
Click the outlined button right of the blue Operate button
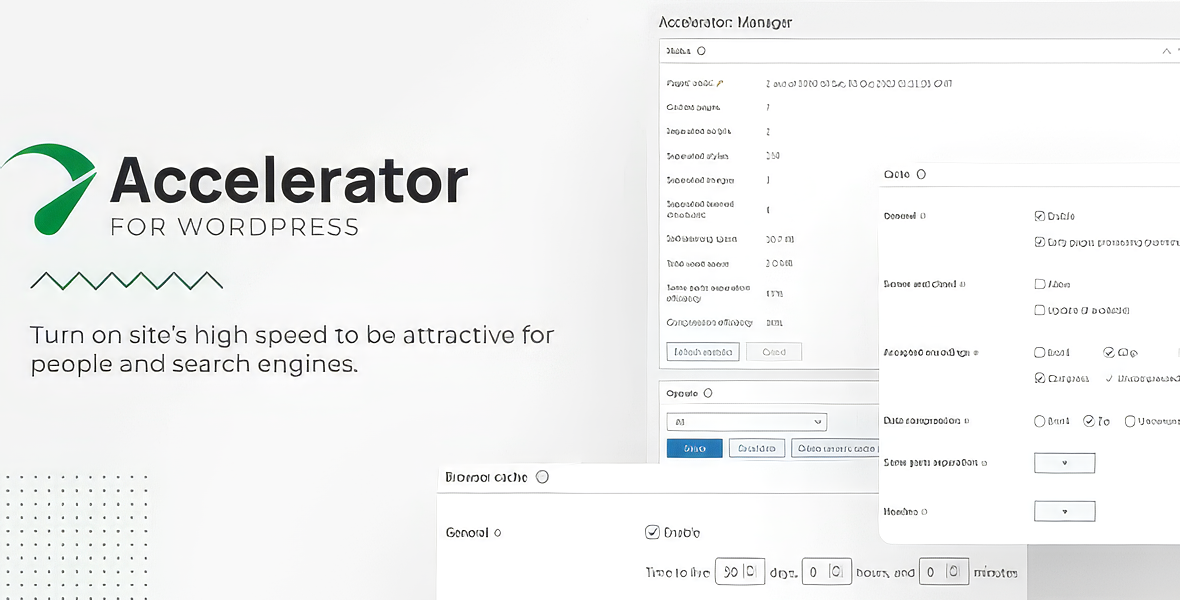pos(757,449)
